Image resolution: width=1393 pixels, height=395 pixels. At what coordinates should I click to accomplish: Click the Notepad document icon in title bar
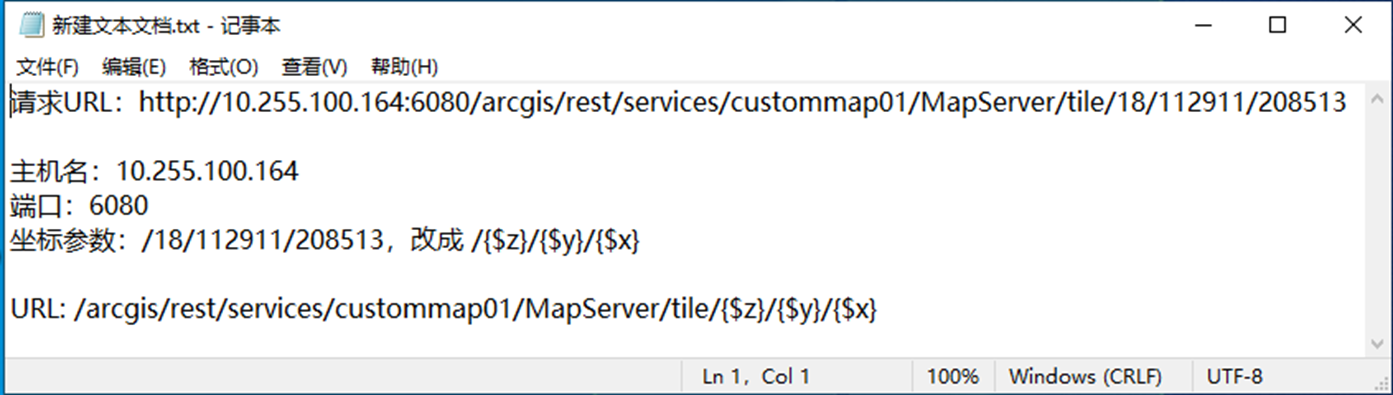[x=30, y=26]
